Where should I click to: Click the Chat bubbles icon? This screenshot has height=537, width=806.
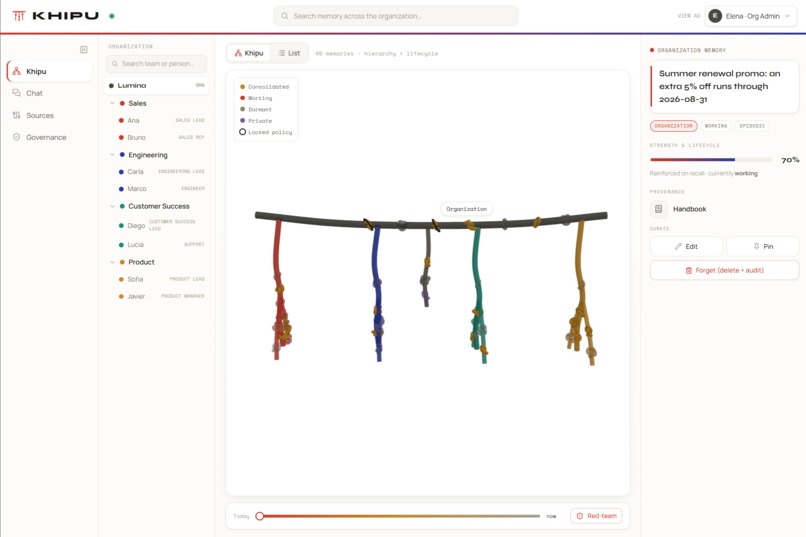click(16, 93)
